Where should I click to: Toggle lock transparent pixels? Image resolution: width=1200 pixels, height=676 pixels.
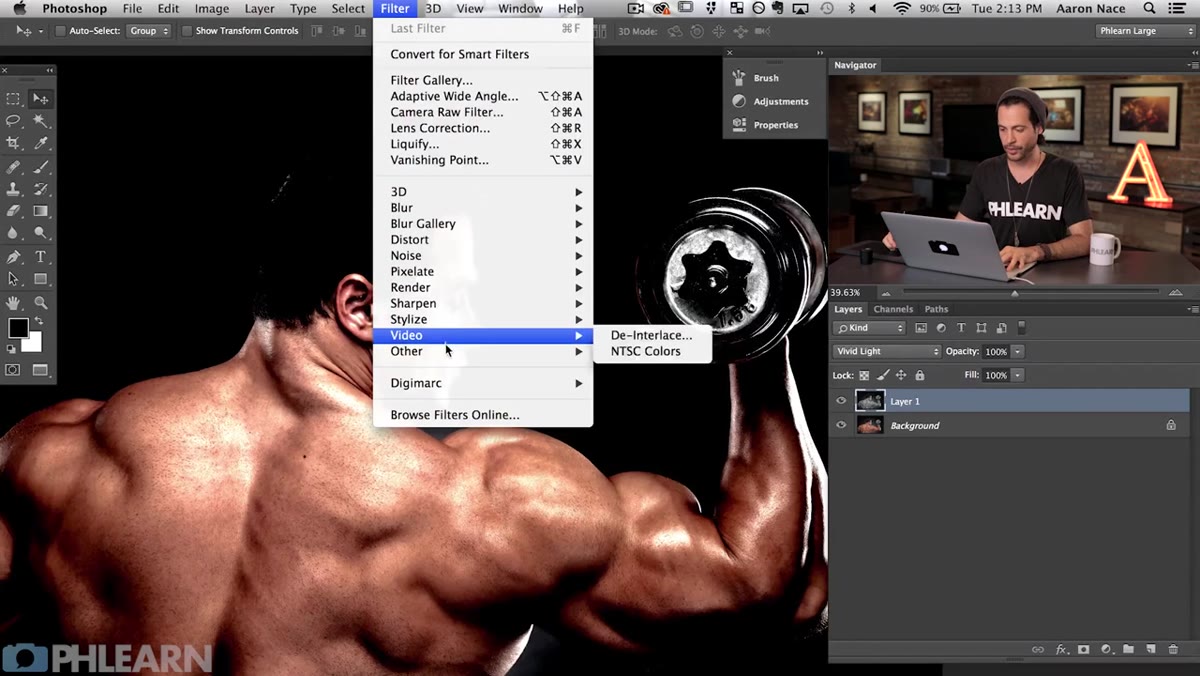click(x=864, y=375)
